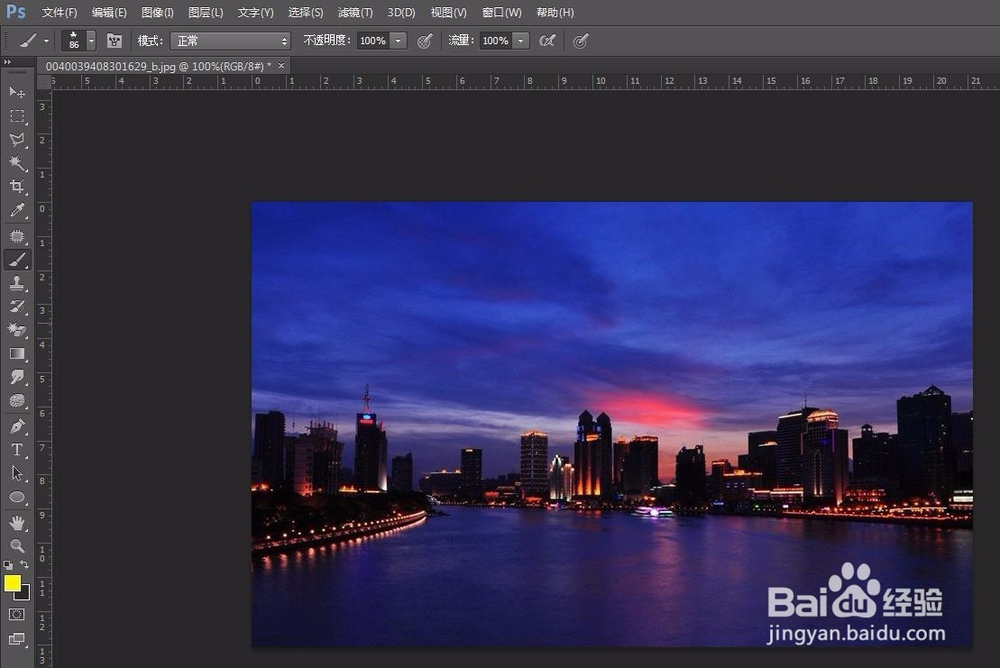Open the 图层(L) menu
Image resolution: width=1000 pixels, height=668 pixels.
[206, 12]
